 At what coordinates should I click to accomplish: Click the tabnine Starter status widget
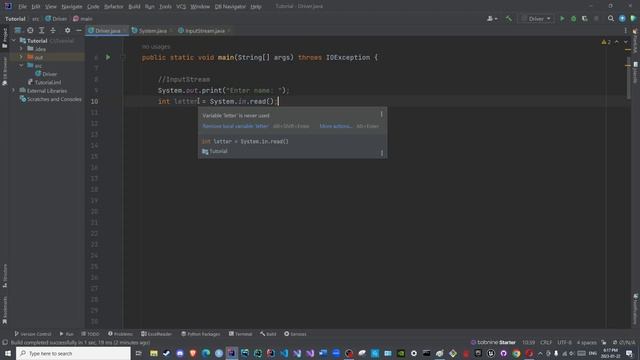[493, 342]
